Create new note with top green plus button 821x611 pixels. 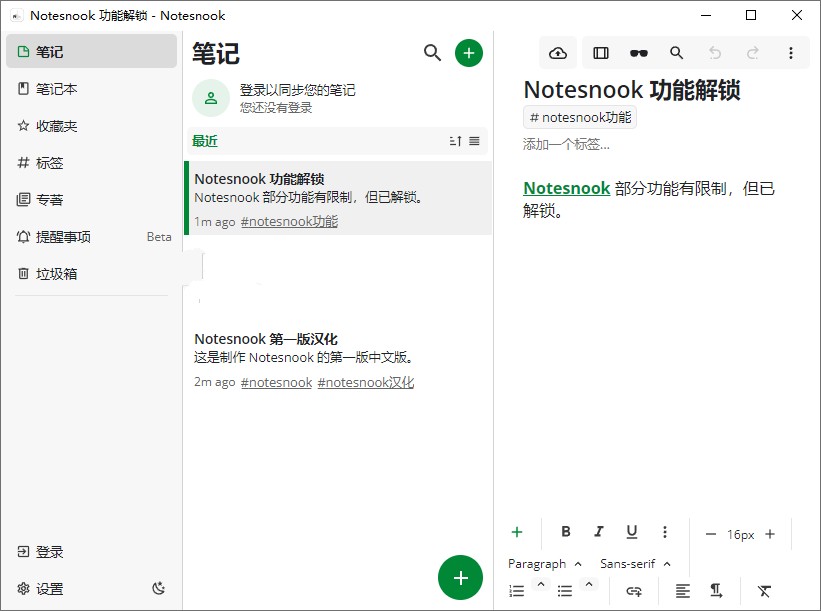469,53
